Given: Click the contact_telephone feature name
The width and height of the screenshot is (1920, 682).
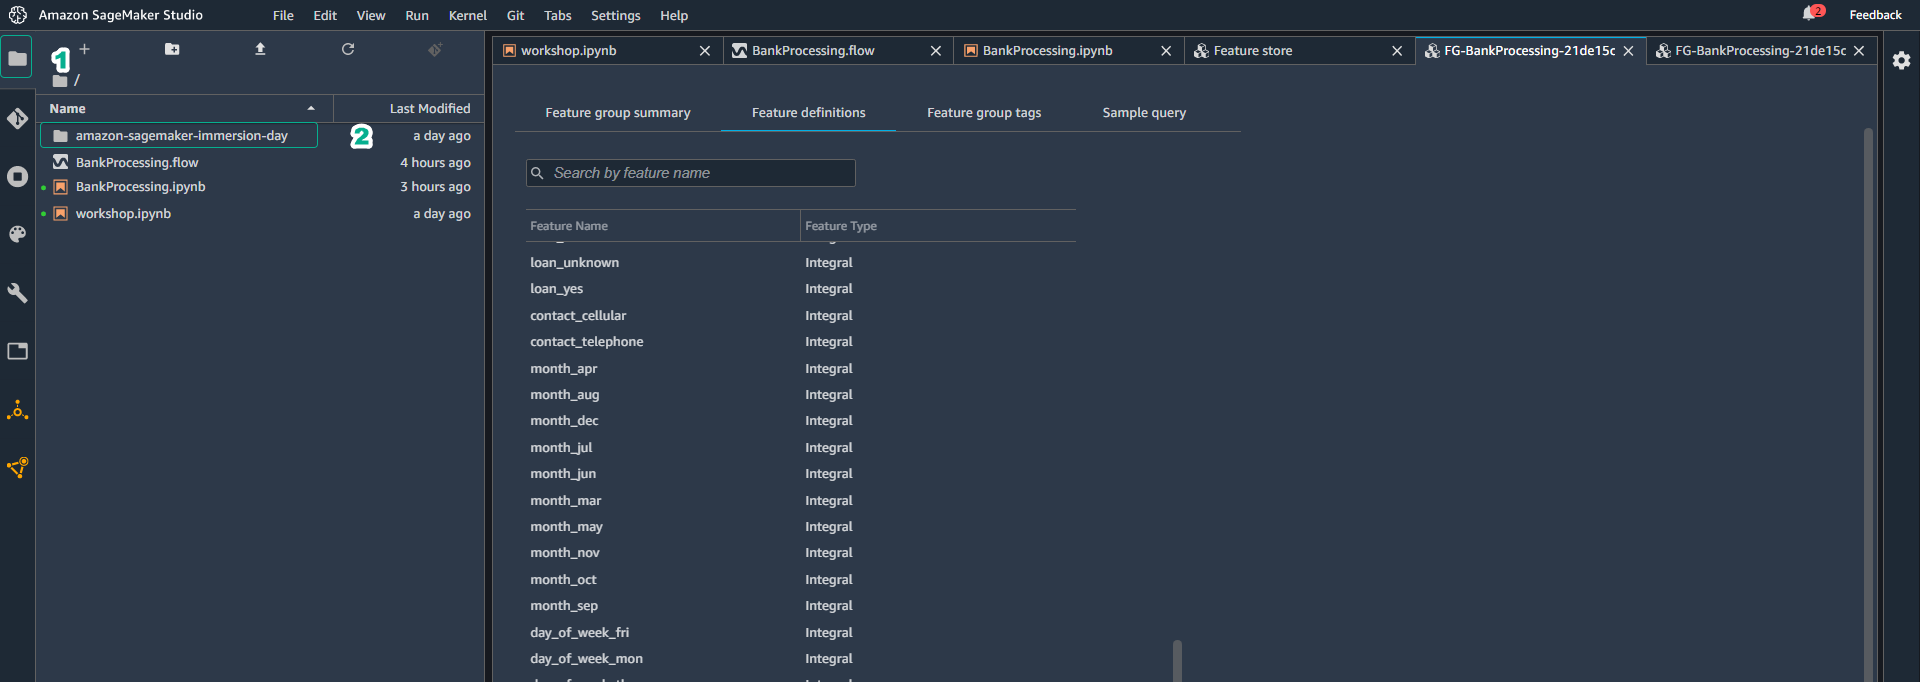Looking at the screenshot, I should click(587, 342).
